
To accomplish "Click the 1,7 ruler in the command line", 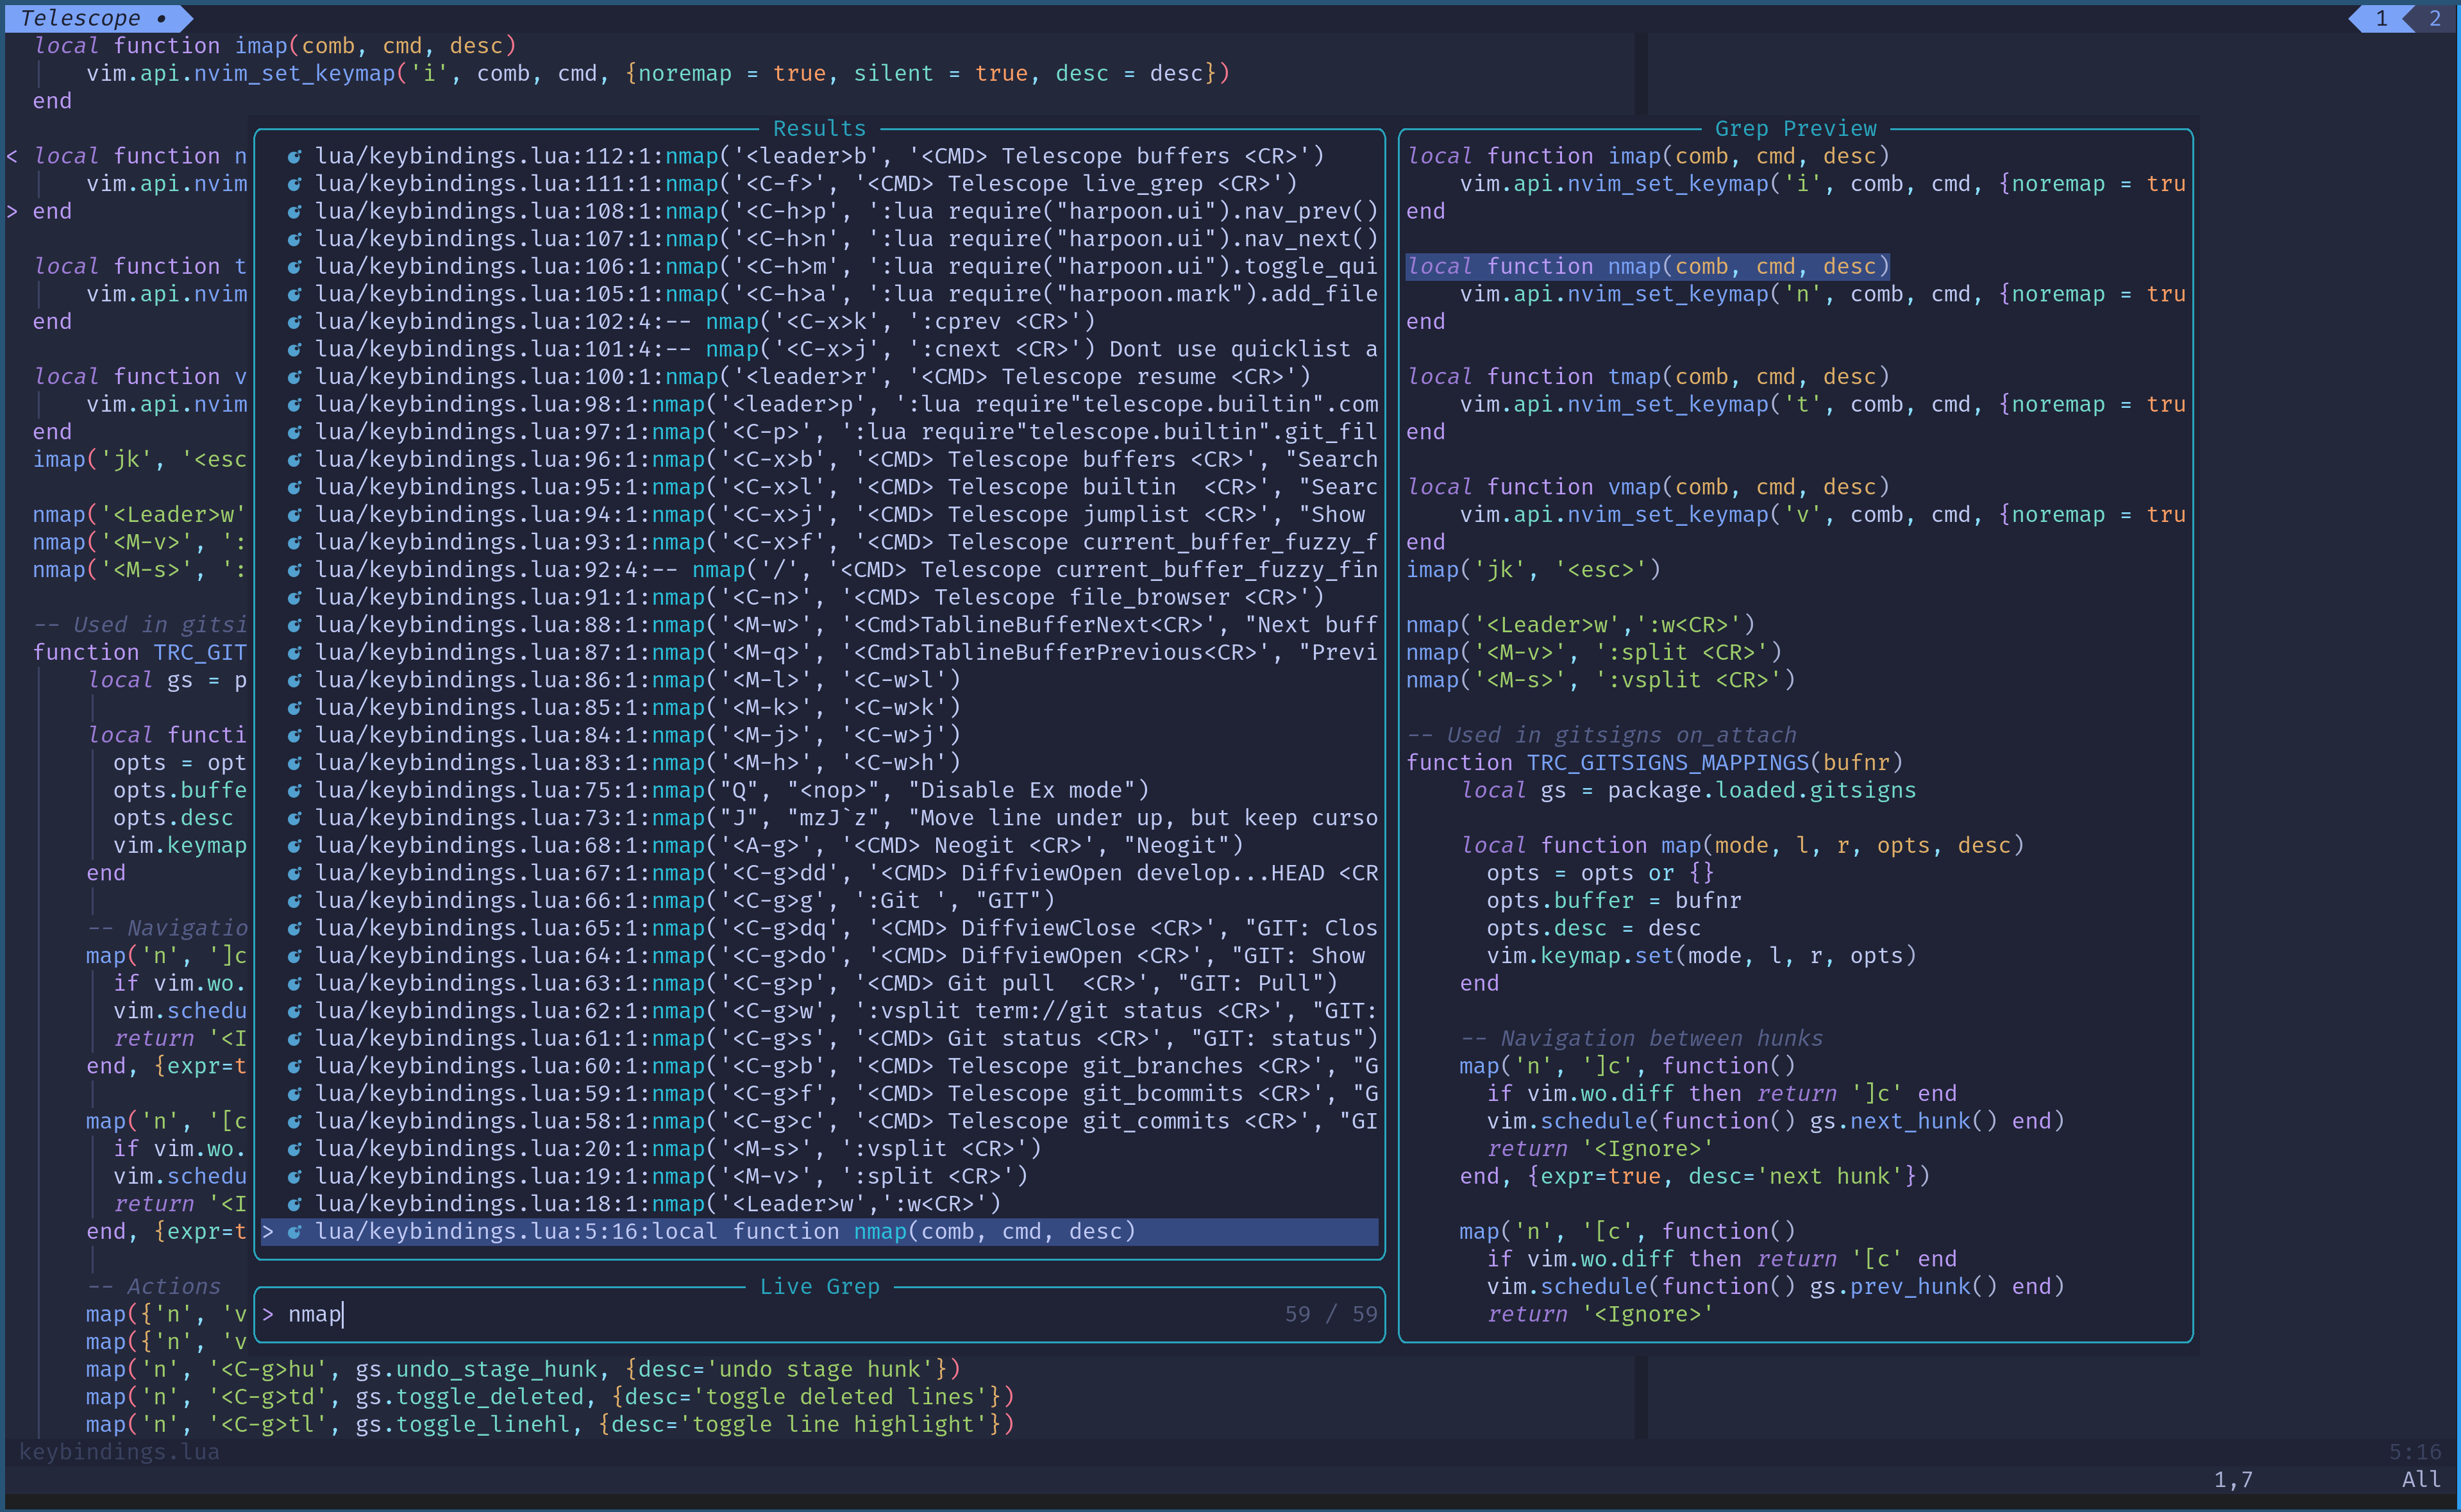I will [x=2233, y=1480].
